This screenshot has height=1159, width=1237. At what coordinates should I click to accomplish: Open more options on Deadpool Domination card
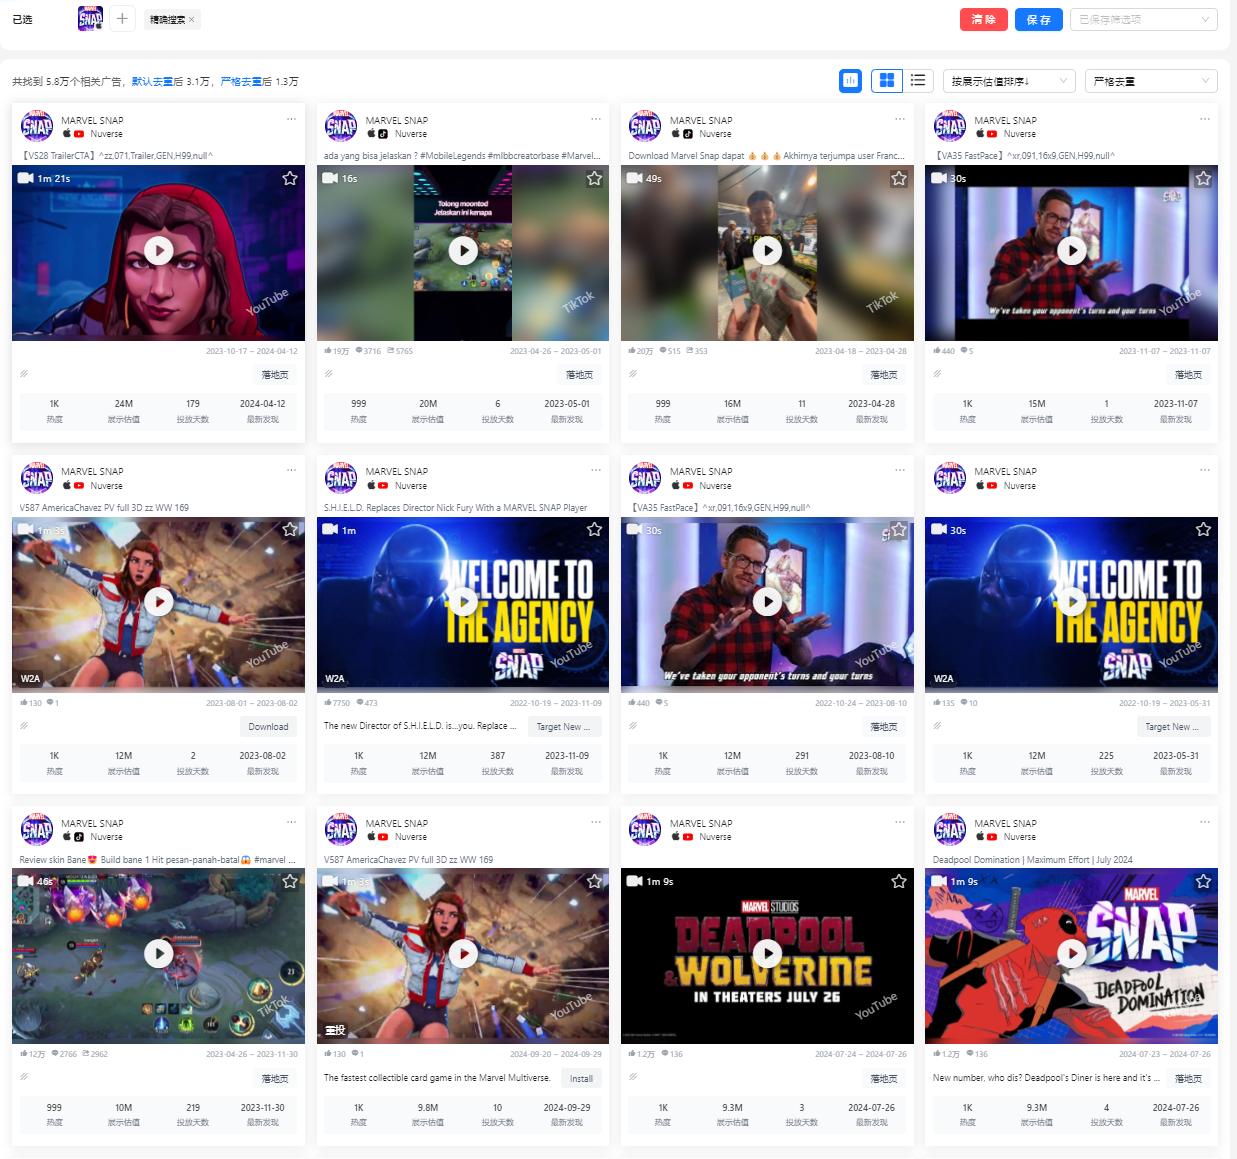[x=1205, y=822]
